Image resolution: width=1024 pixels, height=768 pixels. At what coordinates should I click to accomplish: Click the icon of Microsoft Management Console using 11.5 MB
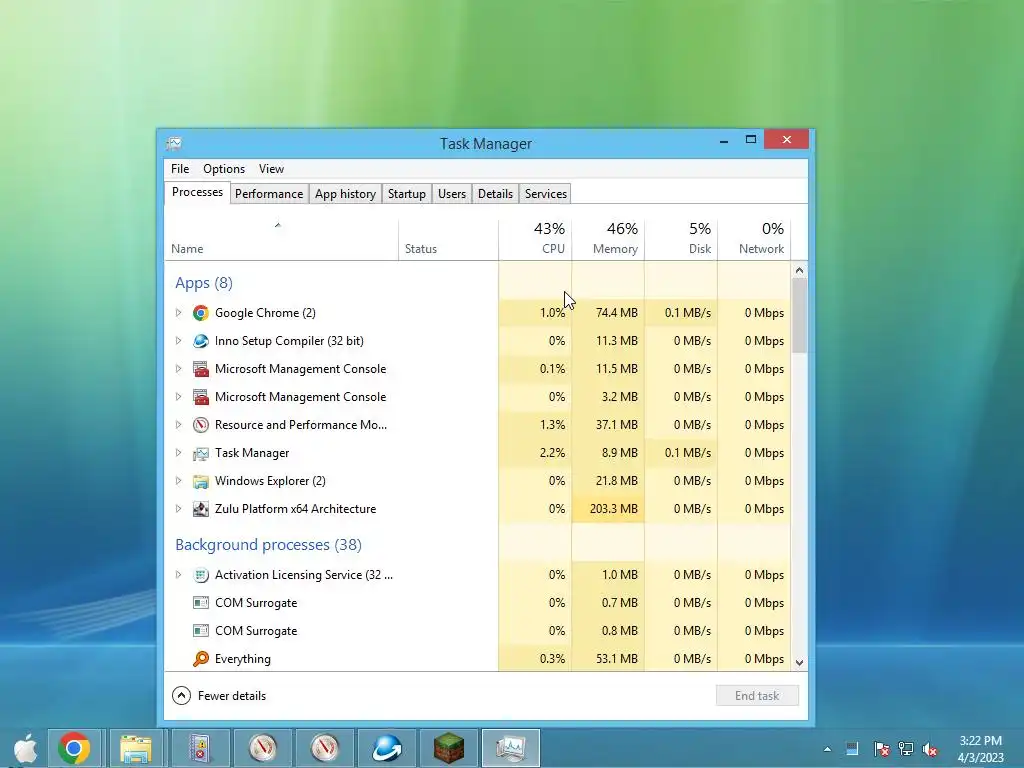[x=200, y=369]
